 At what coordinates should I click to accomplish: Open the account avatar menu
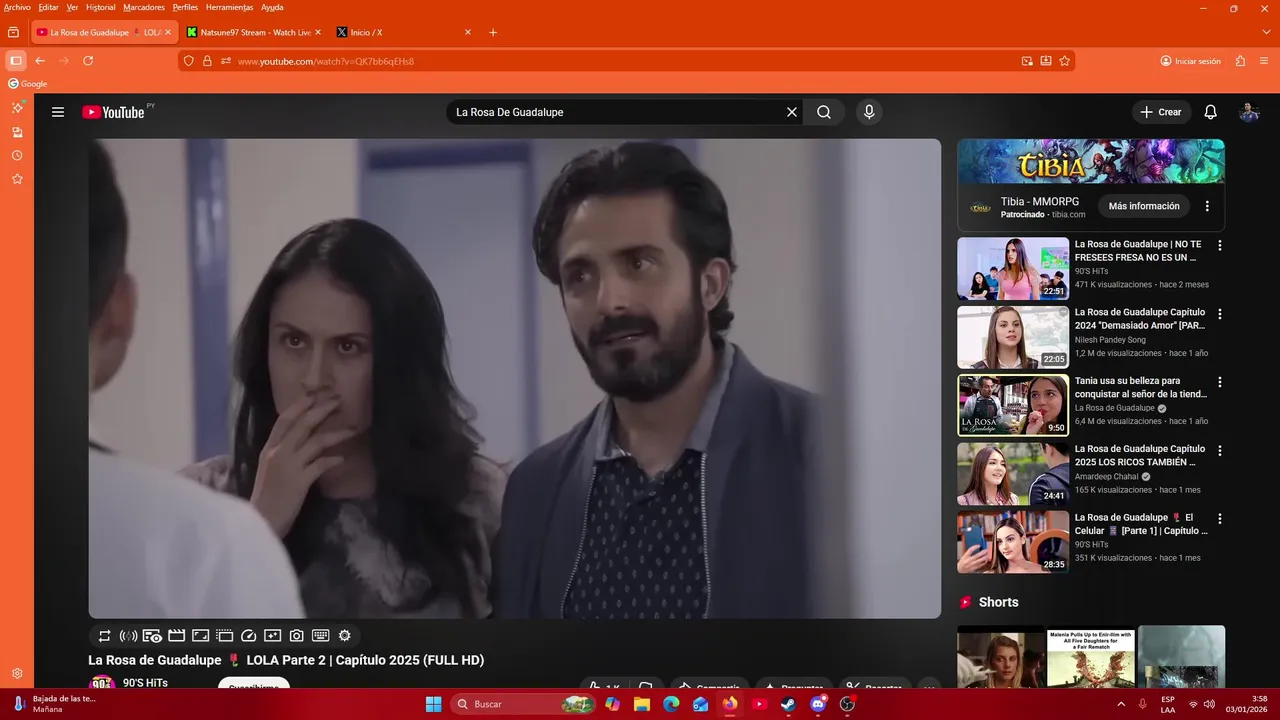[x=1249, y=112]
